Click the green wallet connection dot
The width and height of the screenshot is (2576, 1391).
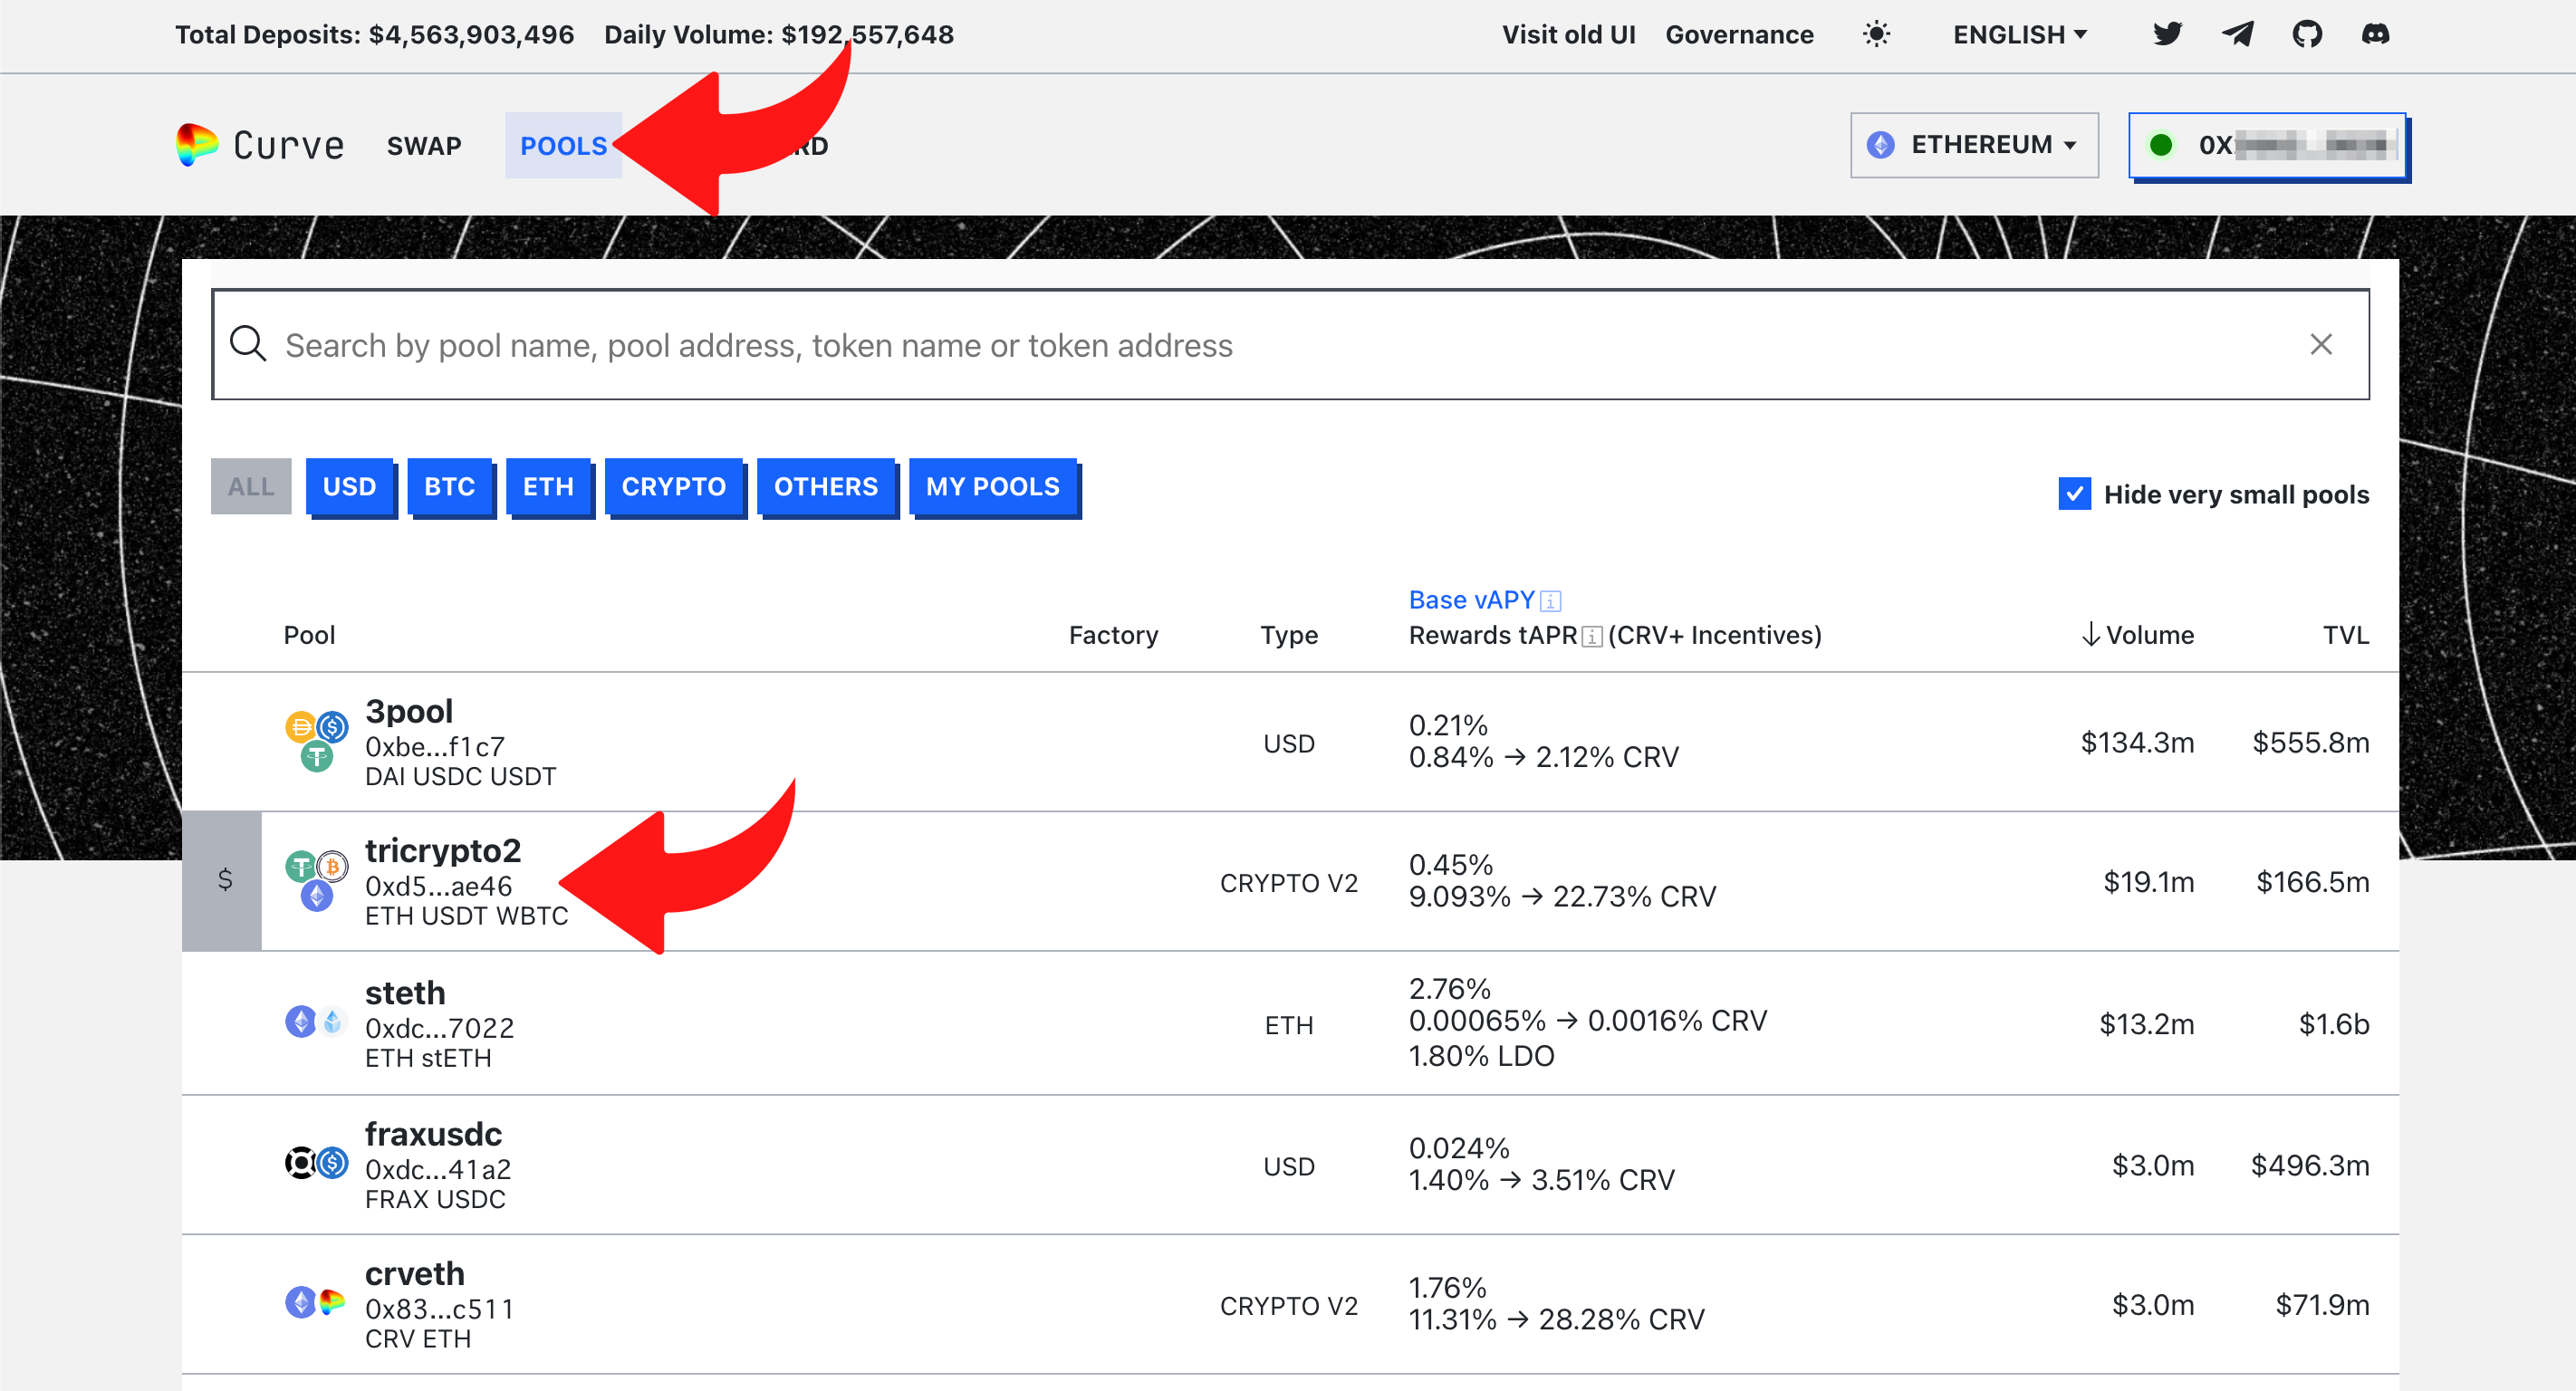(2161, 145)
